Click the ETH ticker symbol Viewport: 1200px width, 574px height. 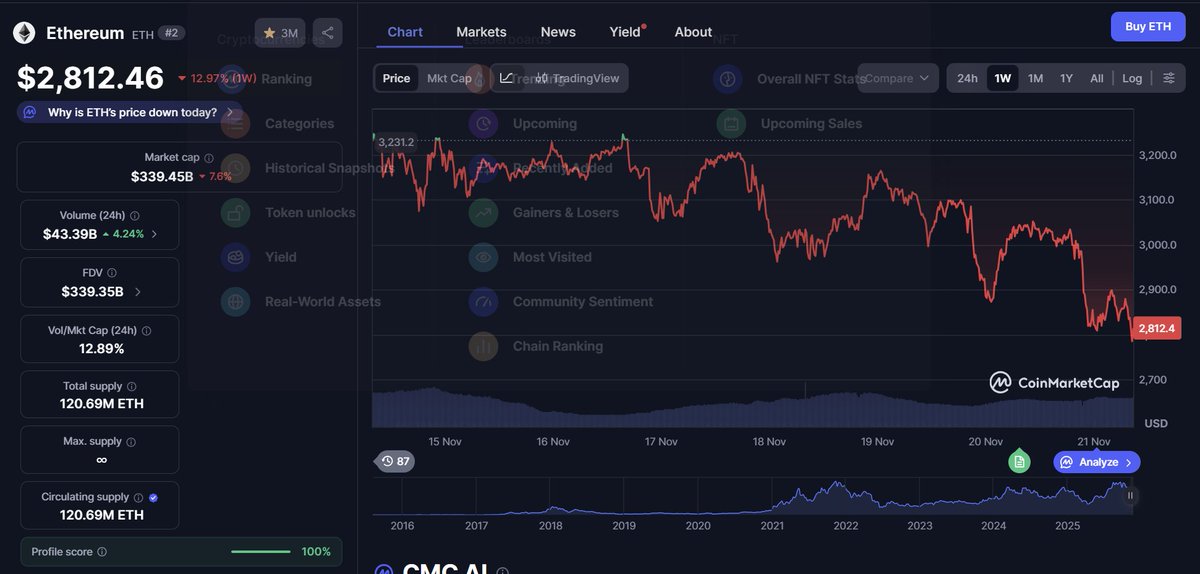(143, 34)
